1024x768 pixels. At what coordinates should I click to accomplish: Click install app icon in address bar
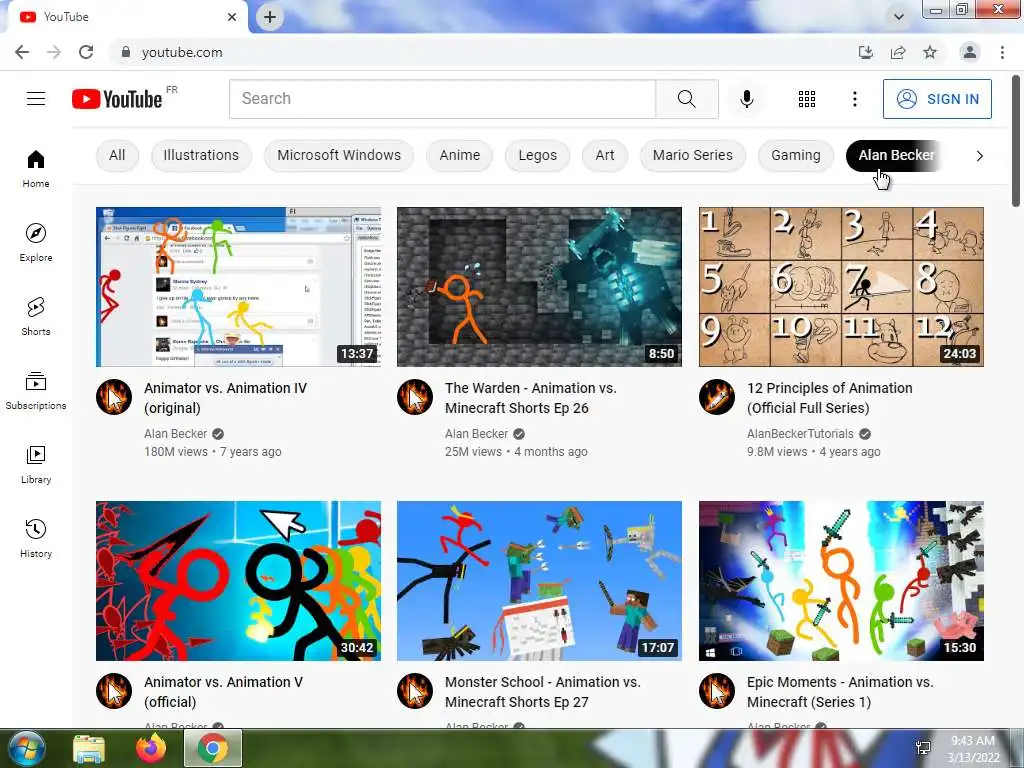click(866, 52)
